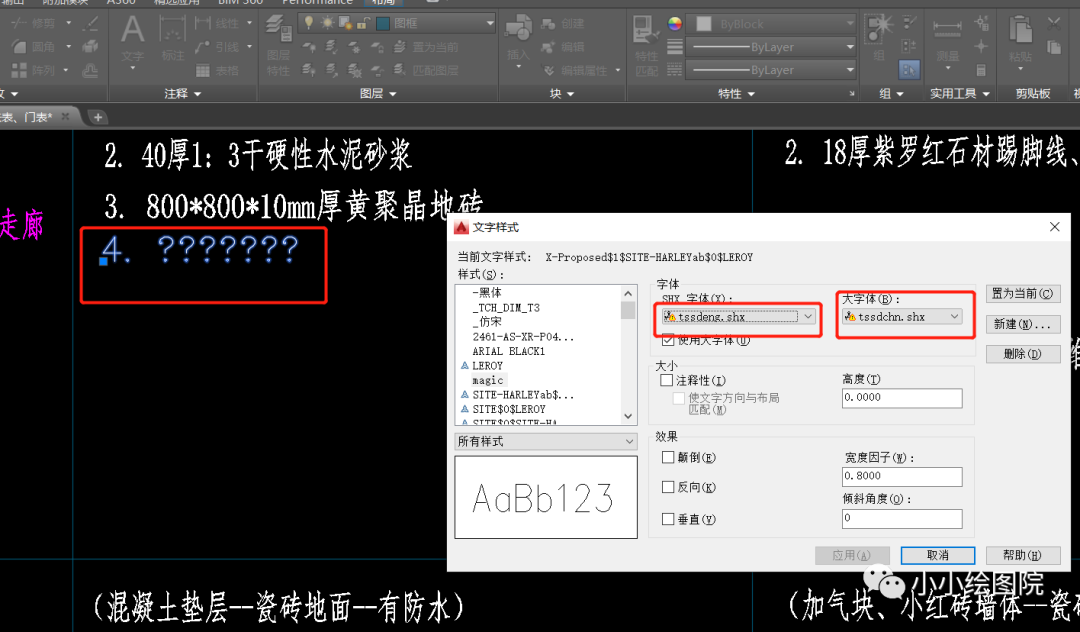Open 图层特性 (Layer Properties) manager

(278, 30)
